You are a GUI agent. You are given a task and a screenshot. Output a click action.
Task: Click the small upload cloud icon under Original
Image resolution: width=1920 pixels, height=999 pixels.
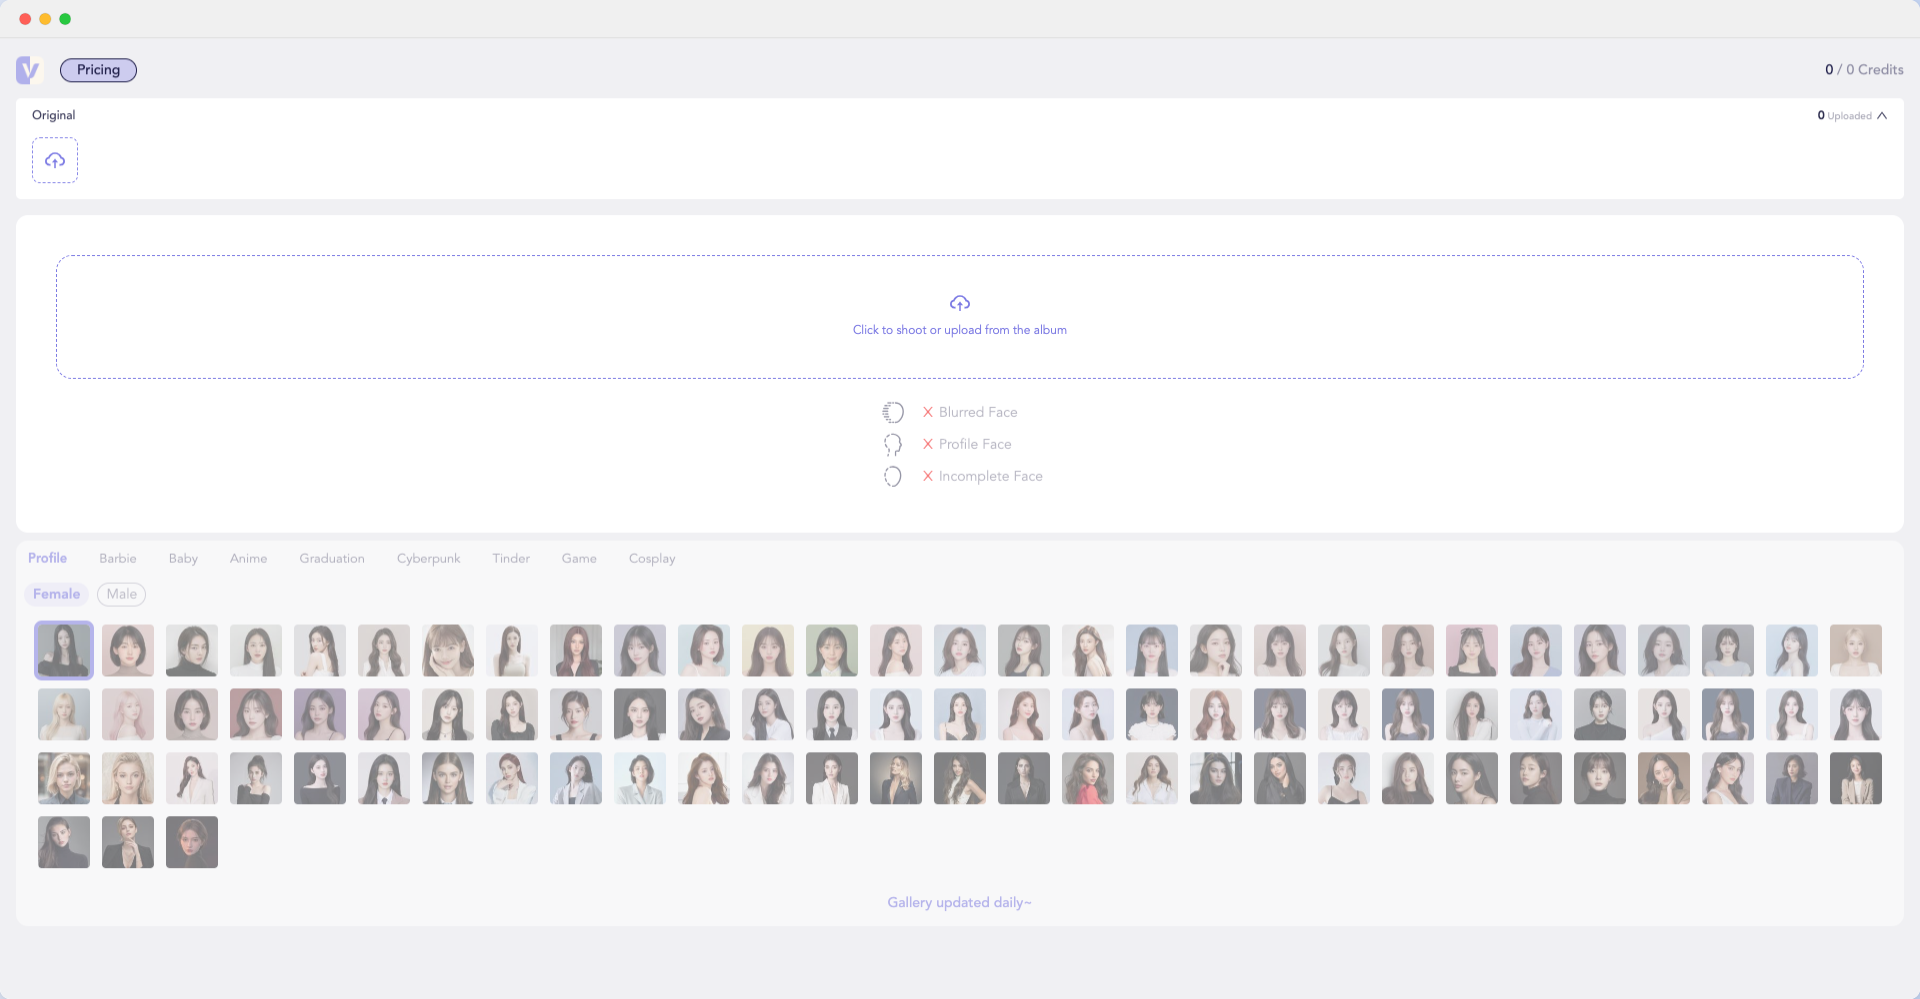click(55, 160)
